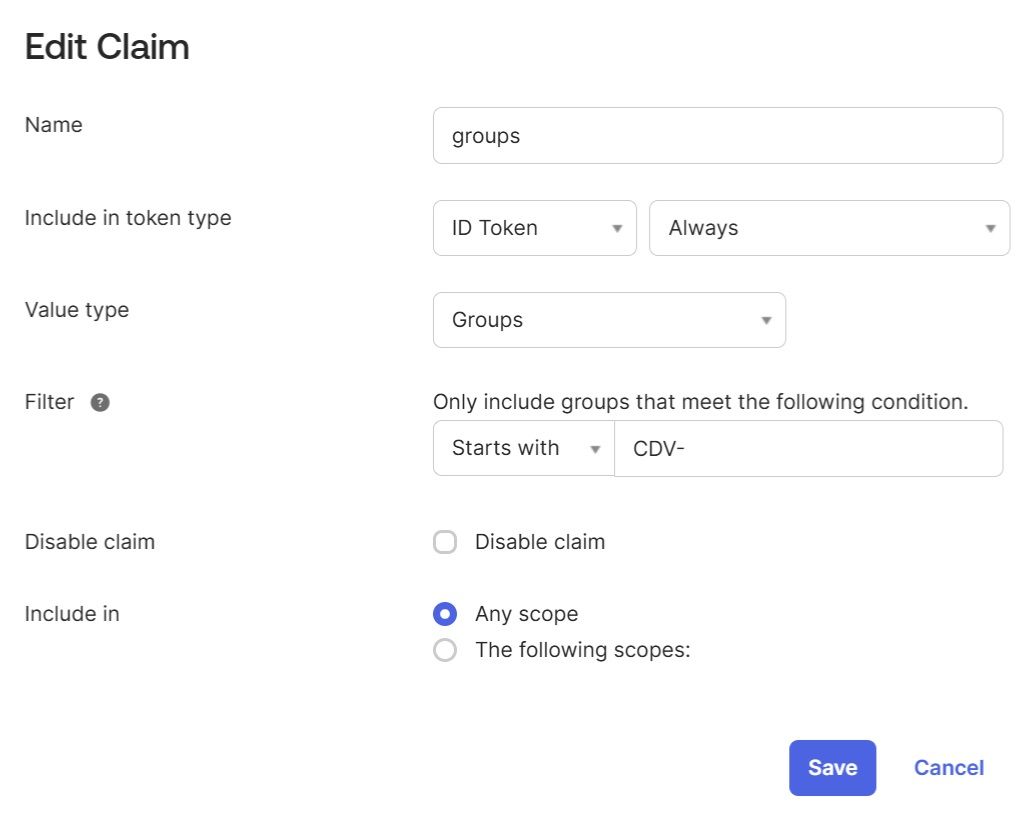Open the Groups value type dropdown

[608, 320]
